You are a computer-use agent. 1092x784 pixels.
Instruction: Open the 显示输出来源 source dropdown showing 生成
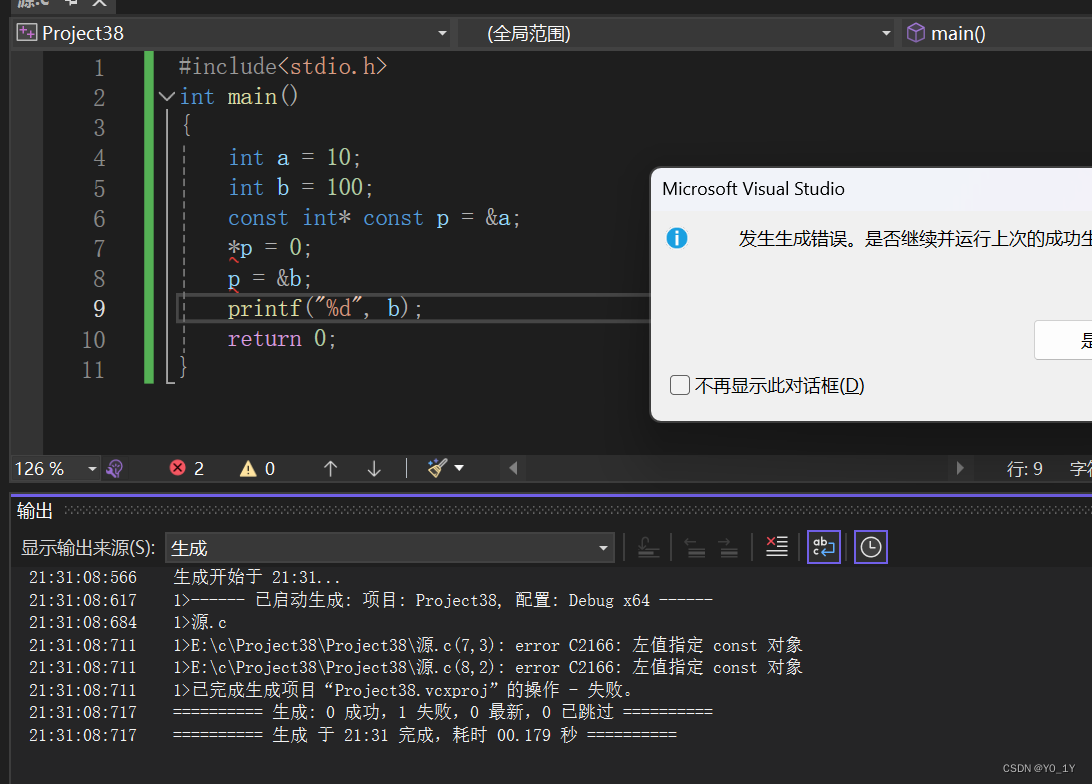602,547
